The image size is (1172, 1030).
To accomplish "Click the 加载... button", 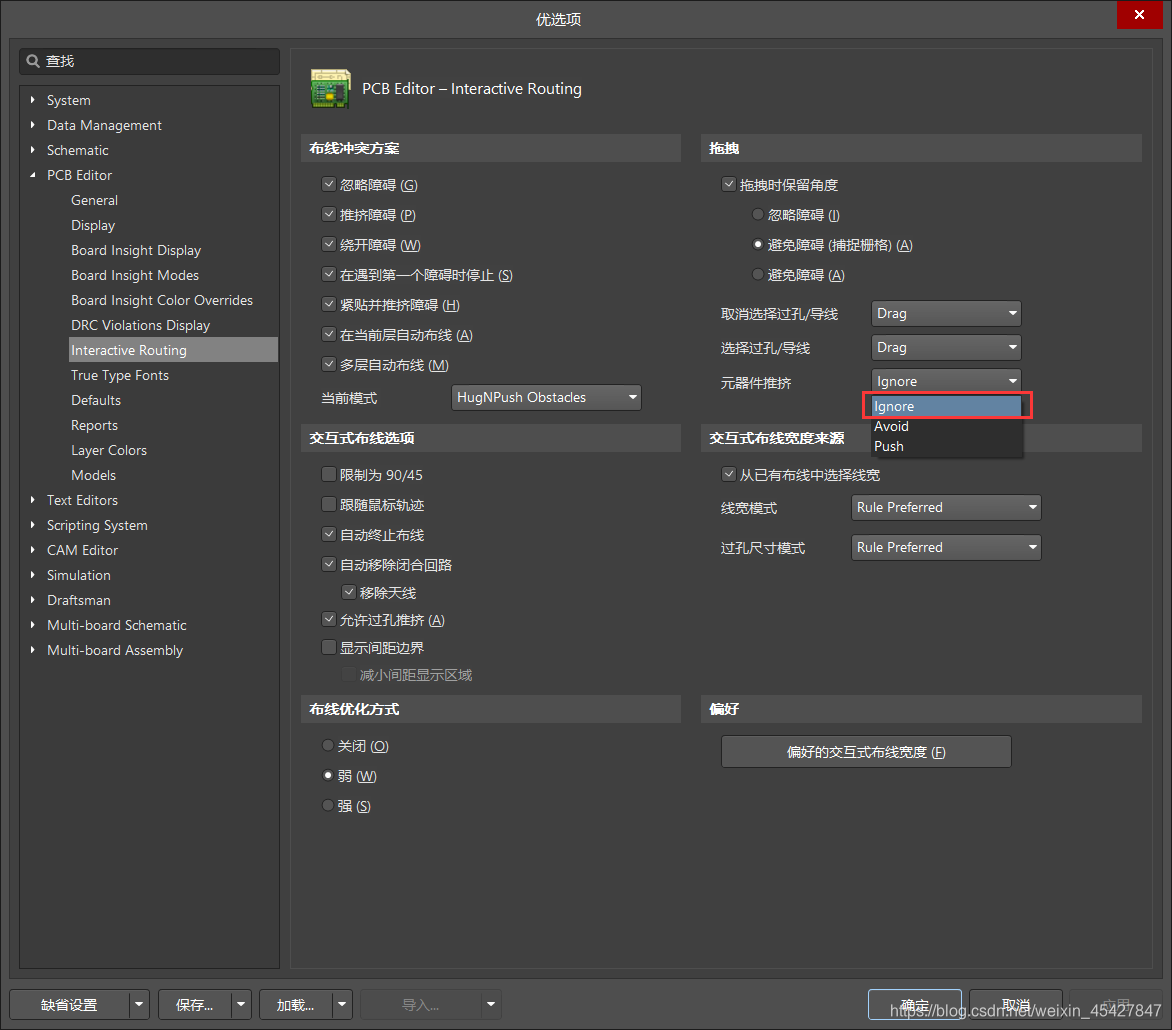I will click(295, 1005).
